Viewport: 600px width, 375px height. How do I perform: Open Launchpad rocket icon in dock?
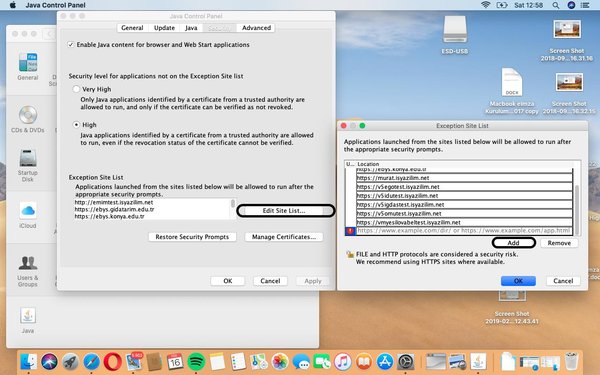[70, 361]
